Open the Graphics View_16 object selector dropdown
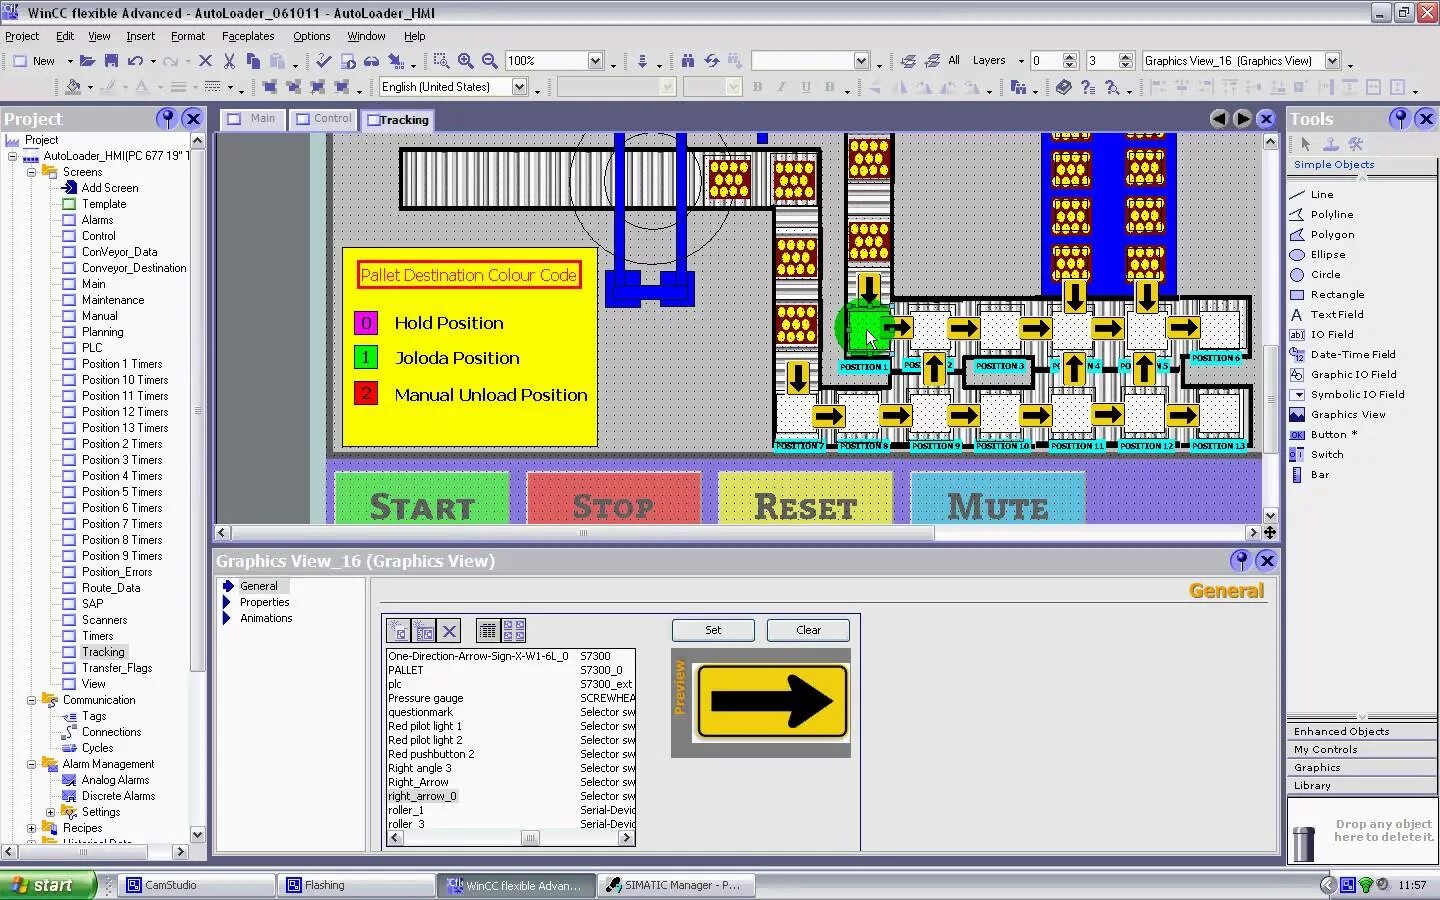This screenshot has height=900, width=1440. tap(1332, 61)
